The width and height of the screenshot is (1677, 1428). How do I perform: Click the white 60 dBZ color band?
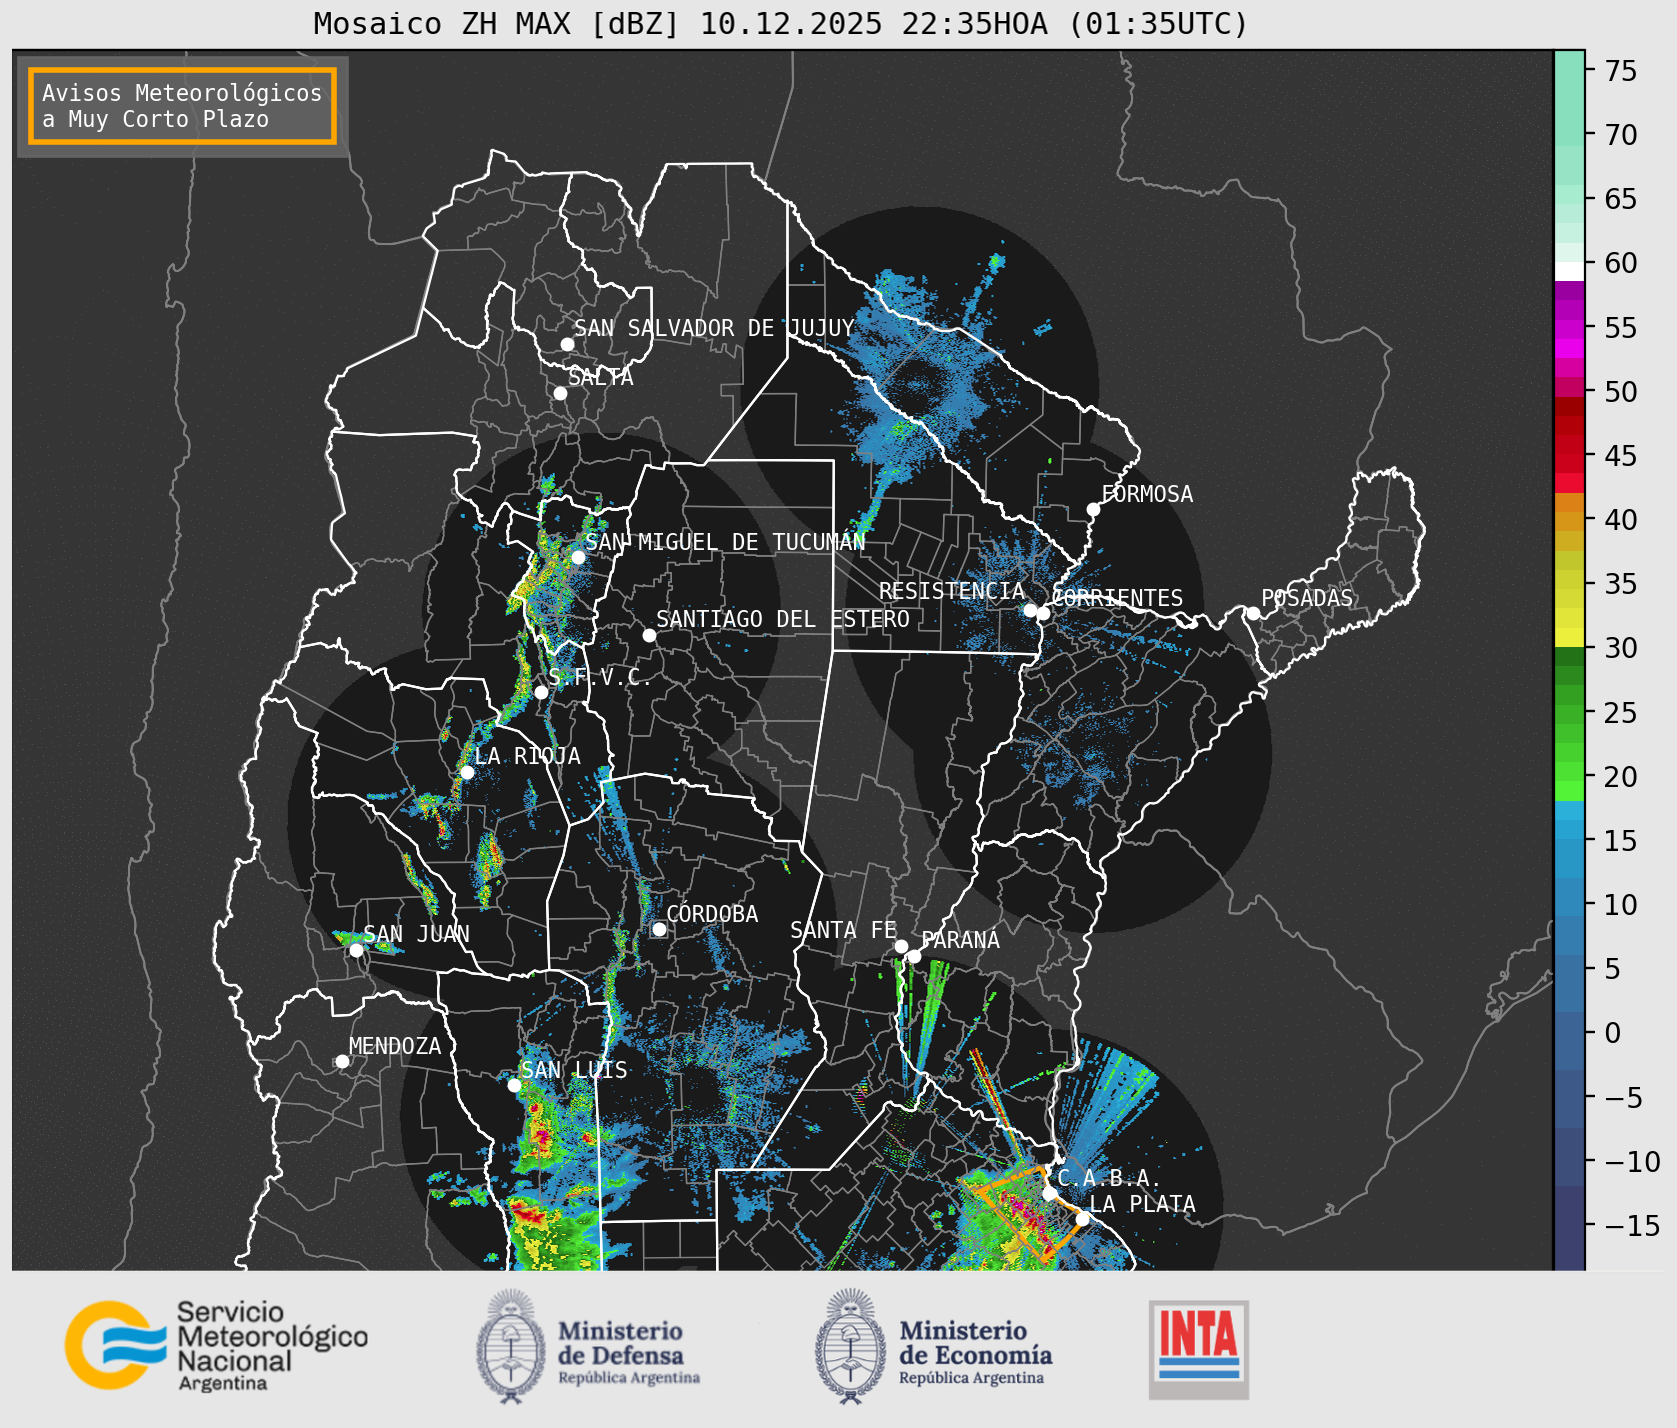coord(1569,270)
